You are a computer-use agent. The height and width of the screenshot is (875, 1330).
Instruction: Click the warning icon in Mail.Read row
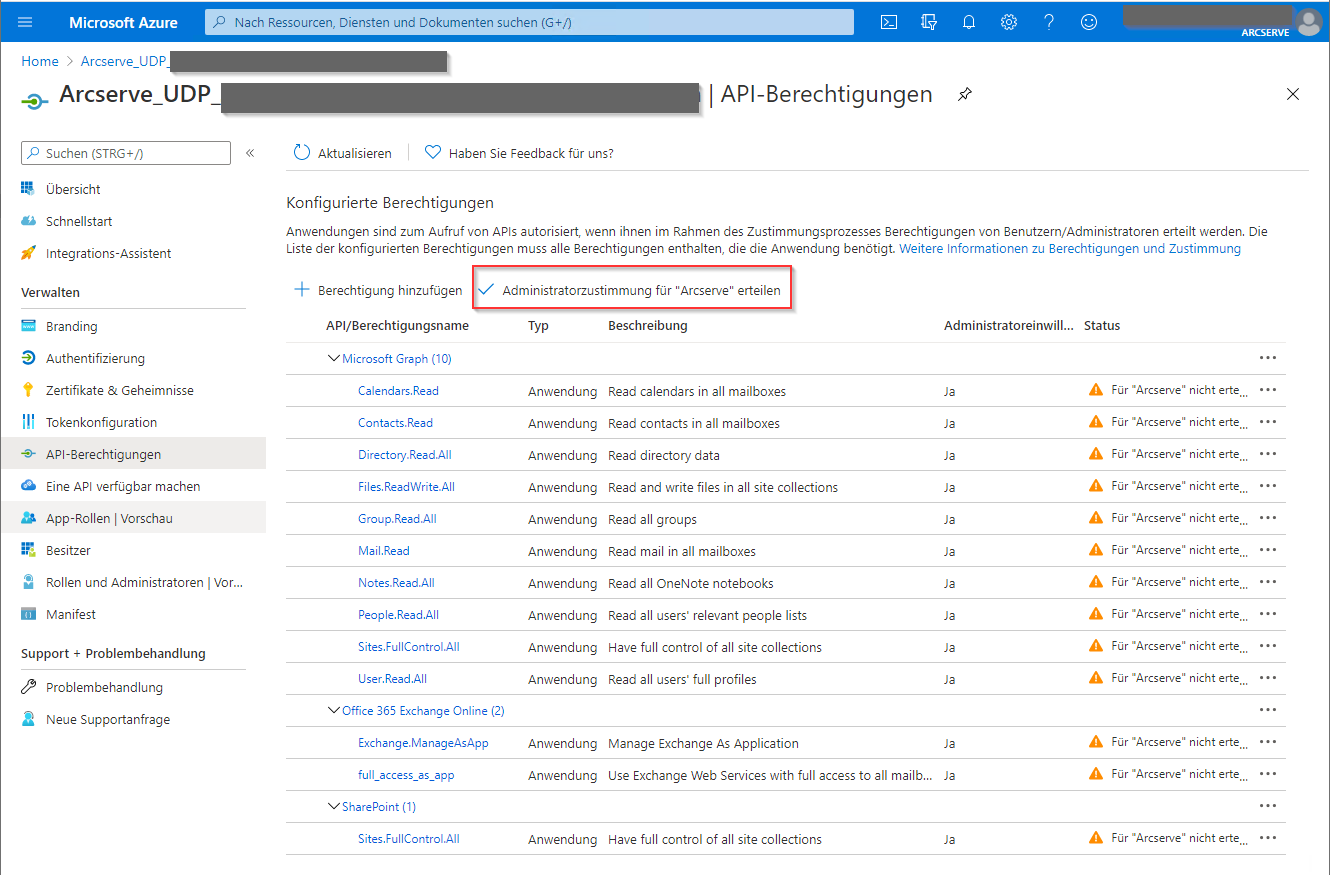1096,550
